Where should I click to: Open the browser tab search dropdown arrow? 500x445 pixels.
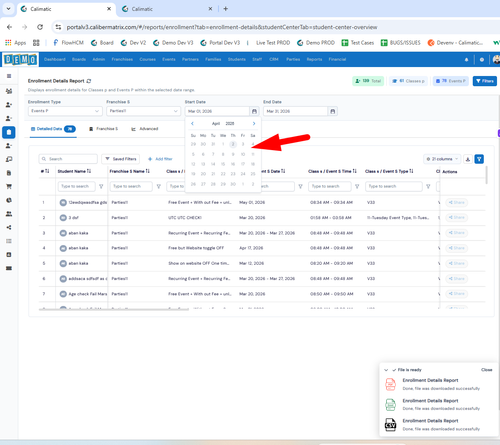(x=8, y=9)
